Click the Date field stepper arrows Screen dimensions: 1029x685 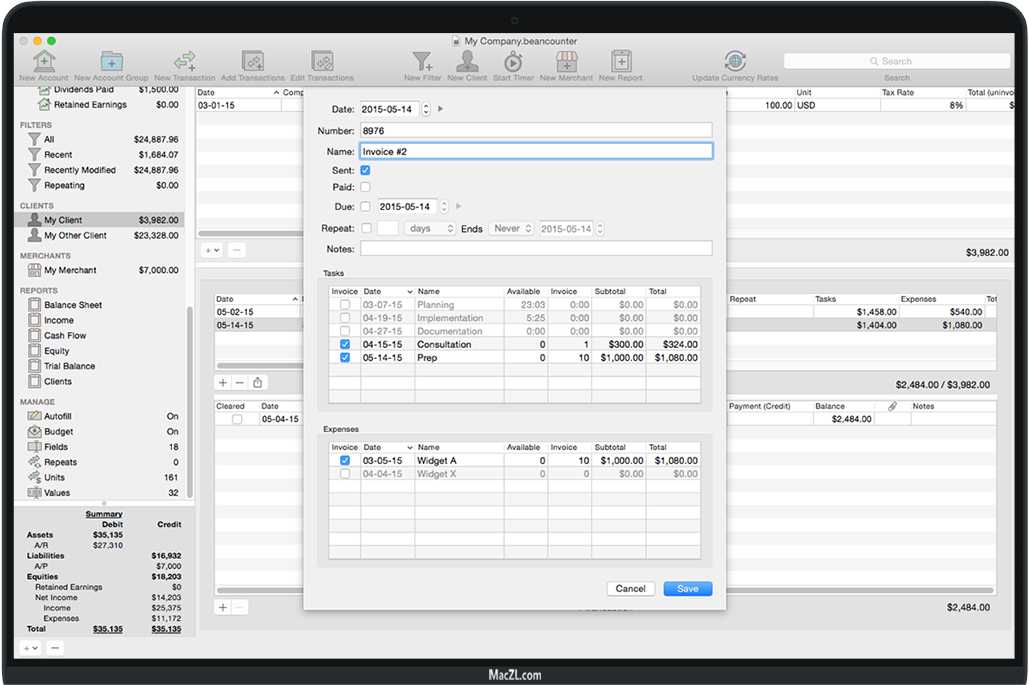[x=426, y=109]
